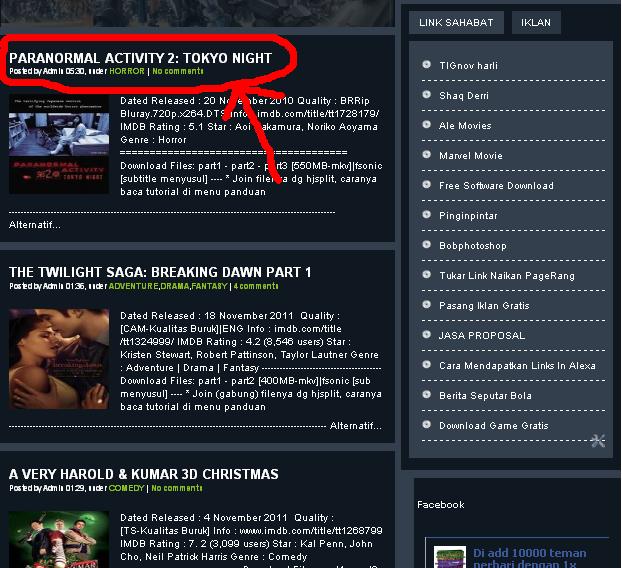This screenshot has width=622, height=568.
Task: Open the HORROR category link
Action: click(x=127, y=71)
